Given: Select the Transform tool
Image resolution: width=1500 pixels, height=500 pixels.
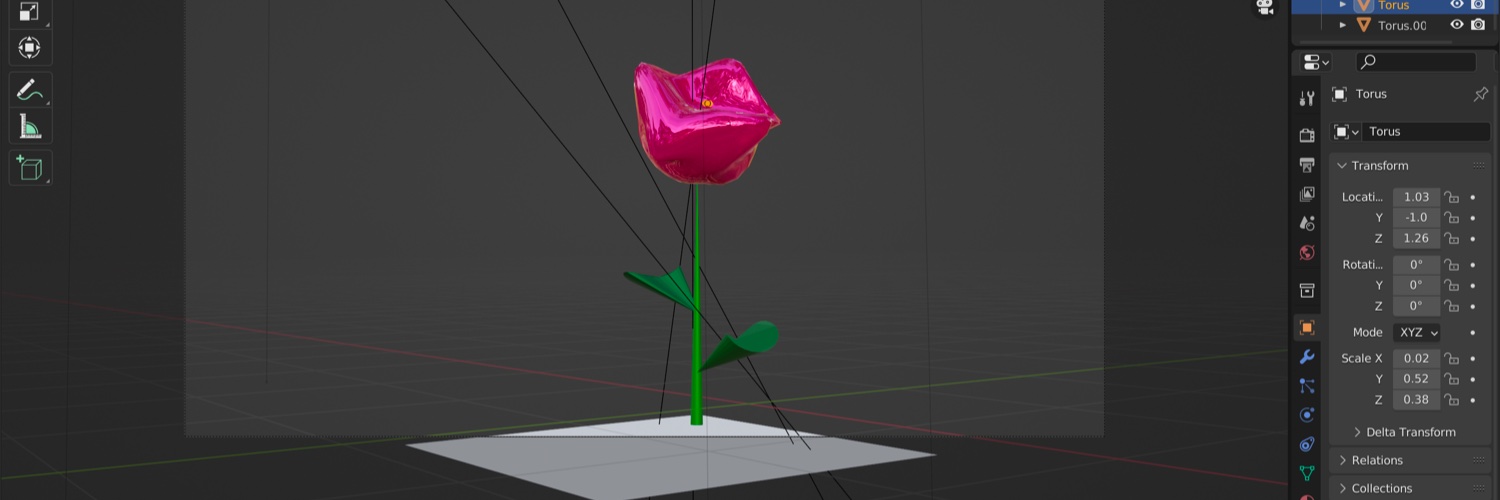Looking at the screenshot, I should click(x=30, y=48).
